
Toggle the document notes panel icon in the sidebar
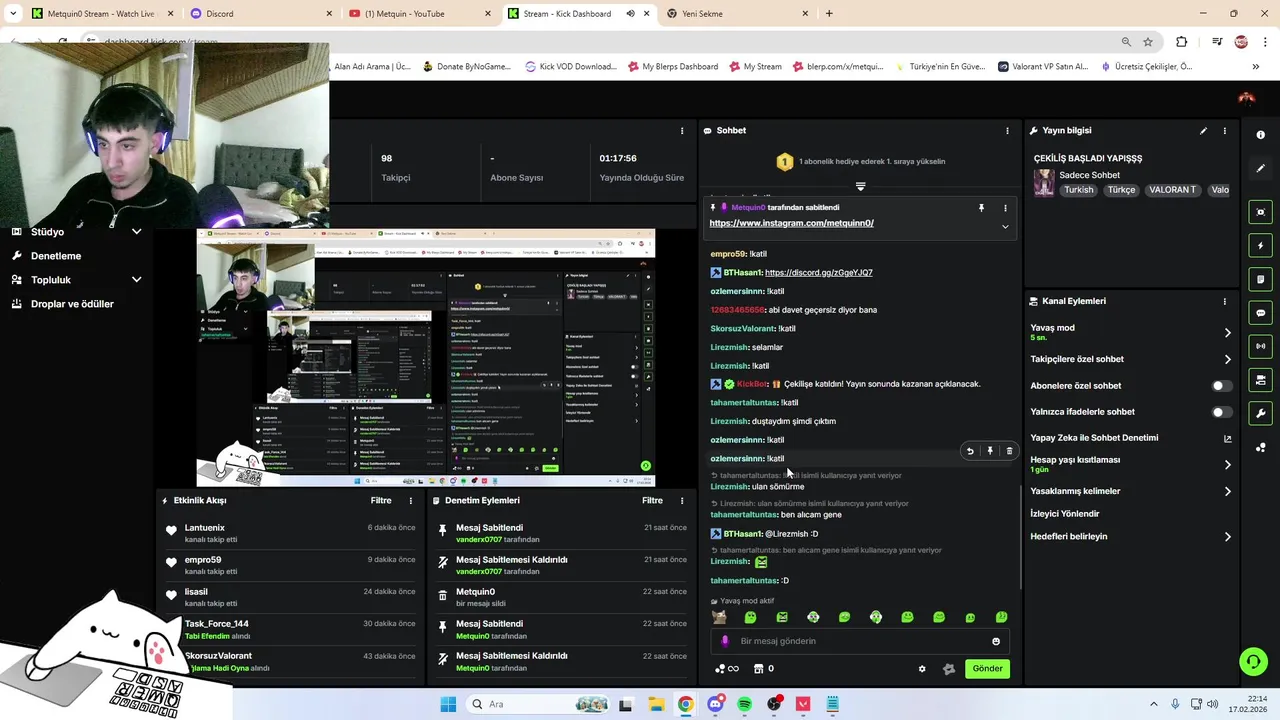pyautogui.click(x=1260, y=279)
